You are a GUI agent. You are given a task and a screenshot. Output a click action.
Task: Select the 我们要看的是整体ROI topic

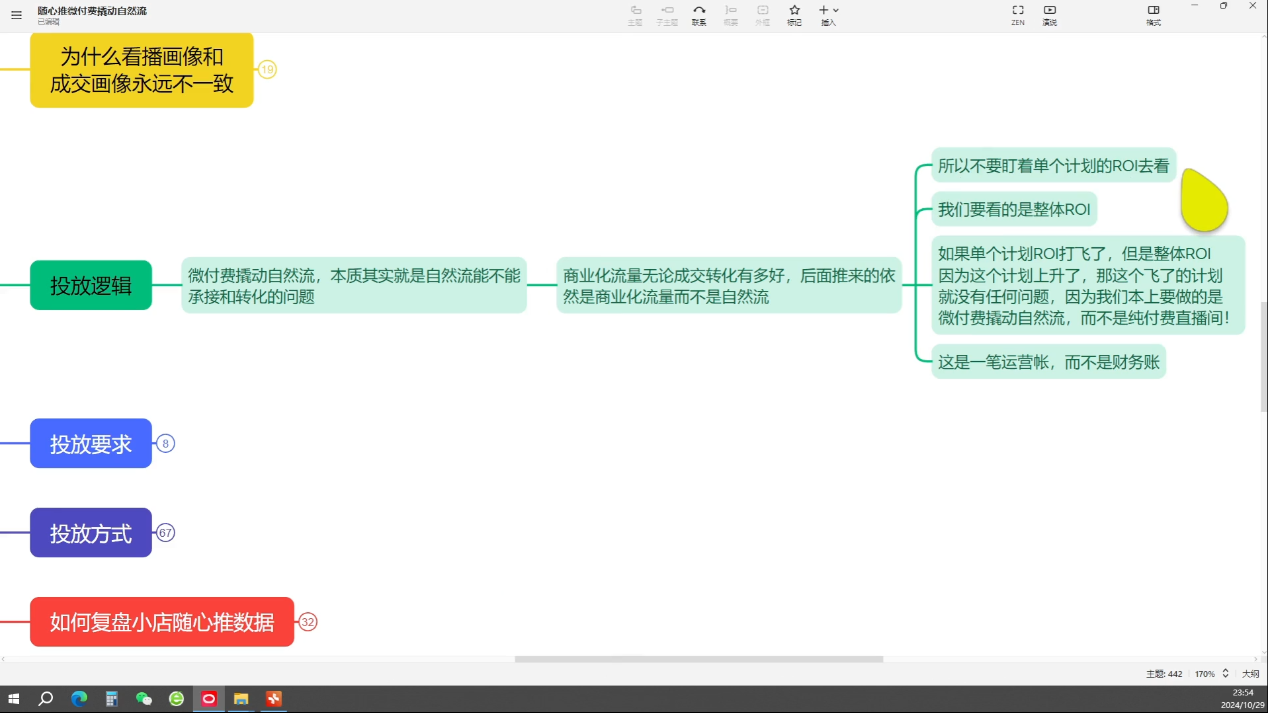point(1014,210)
